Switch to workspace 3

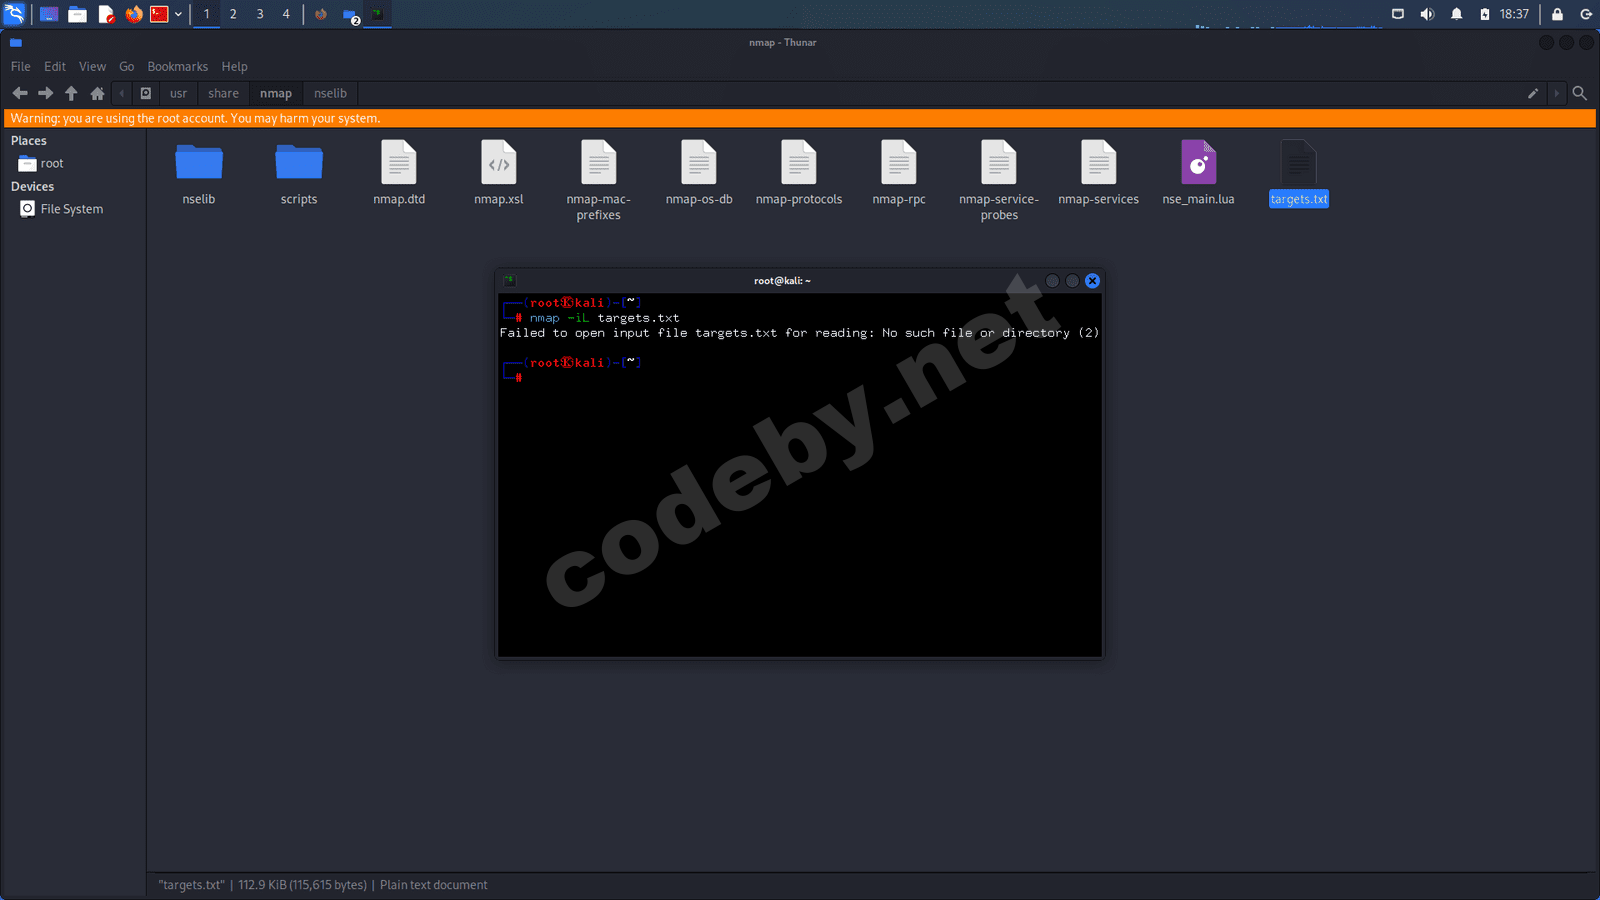pyautogui.click(x=260, y=14)
